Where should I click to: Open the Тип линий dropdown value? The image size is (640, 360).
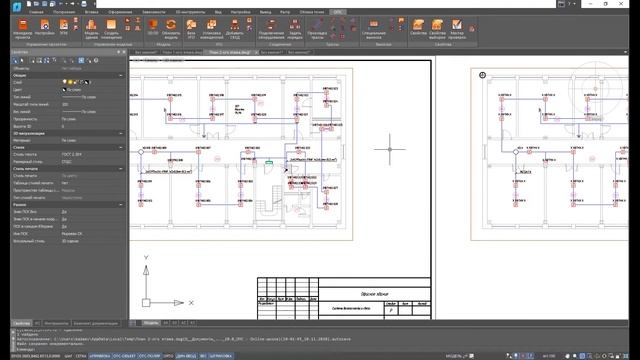tap(93, 97)
